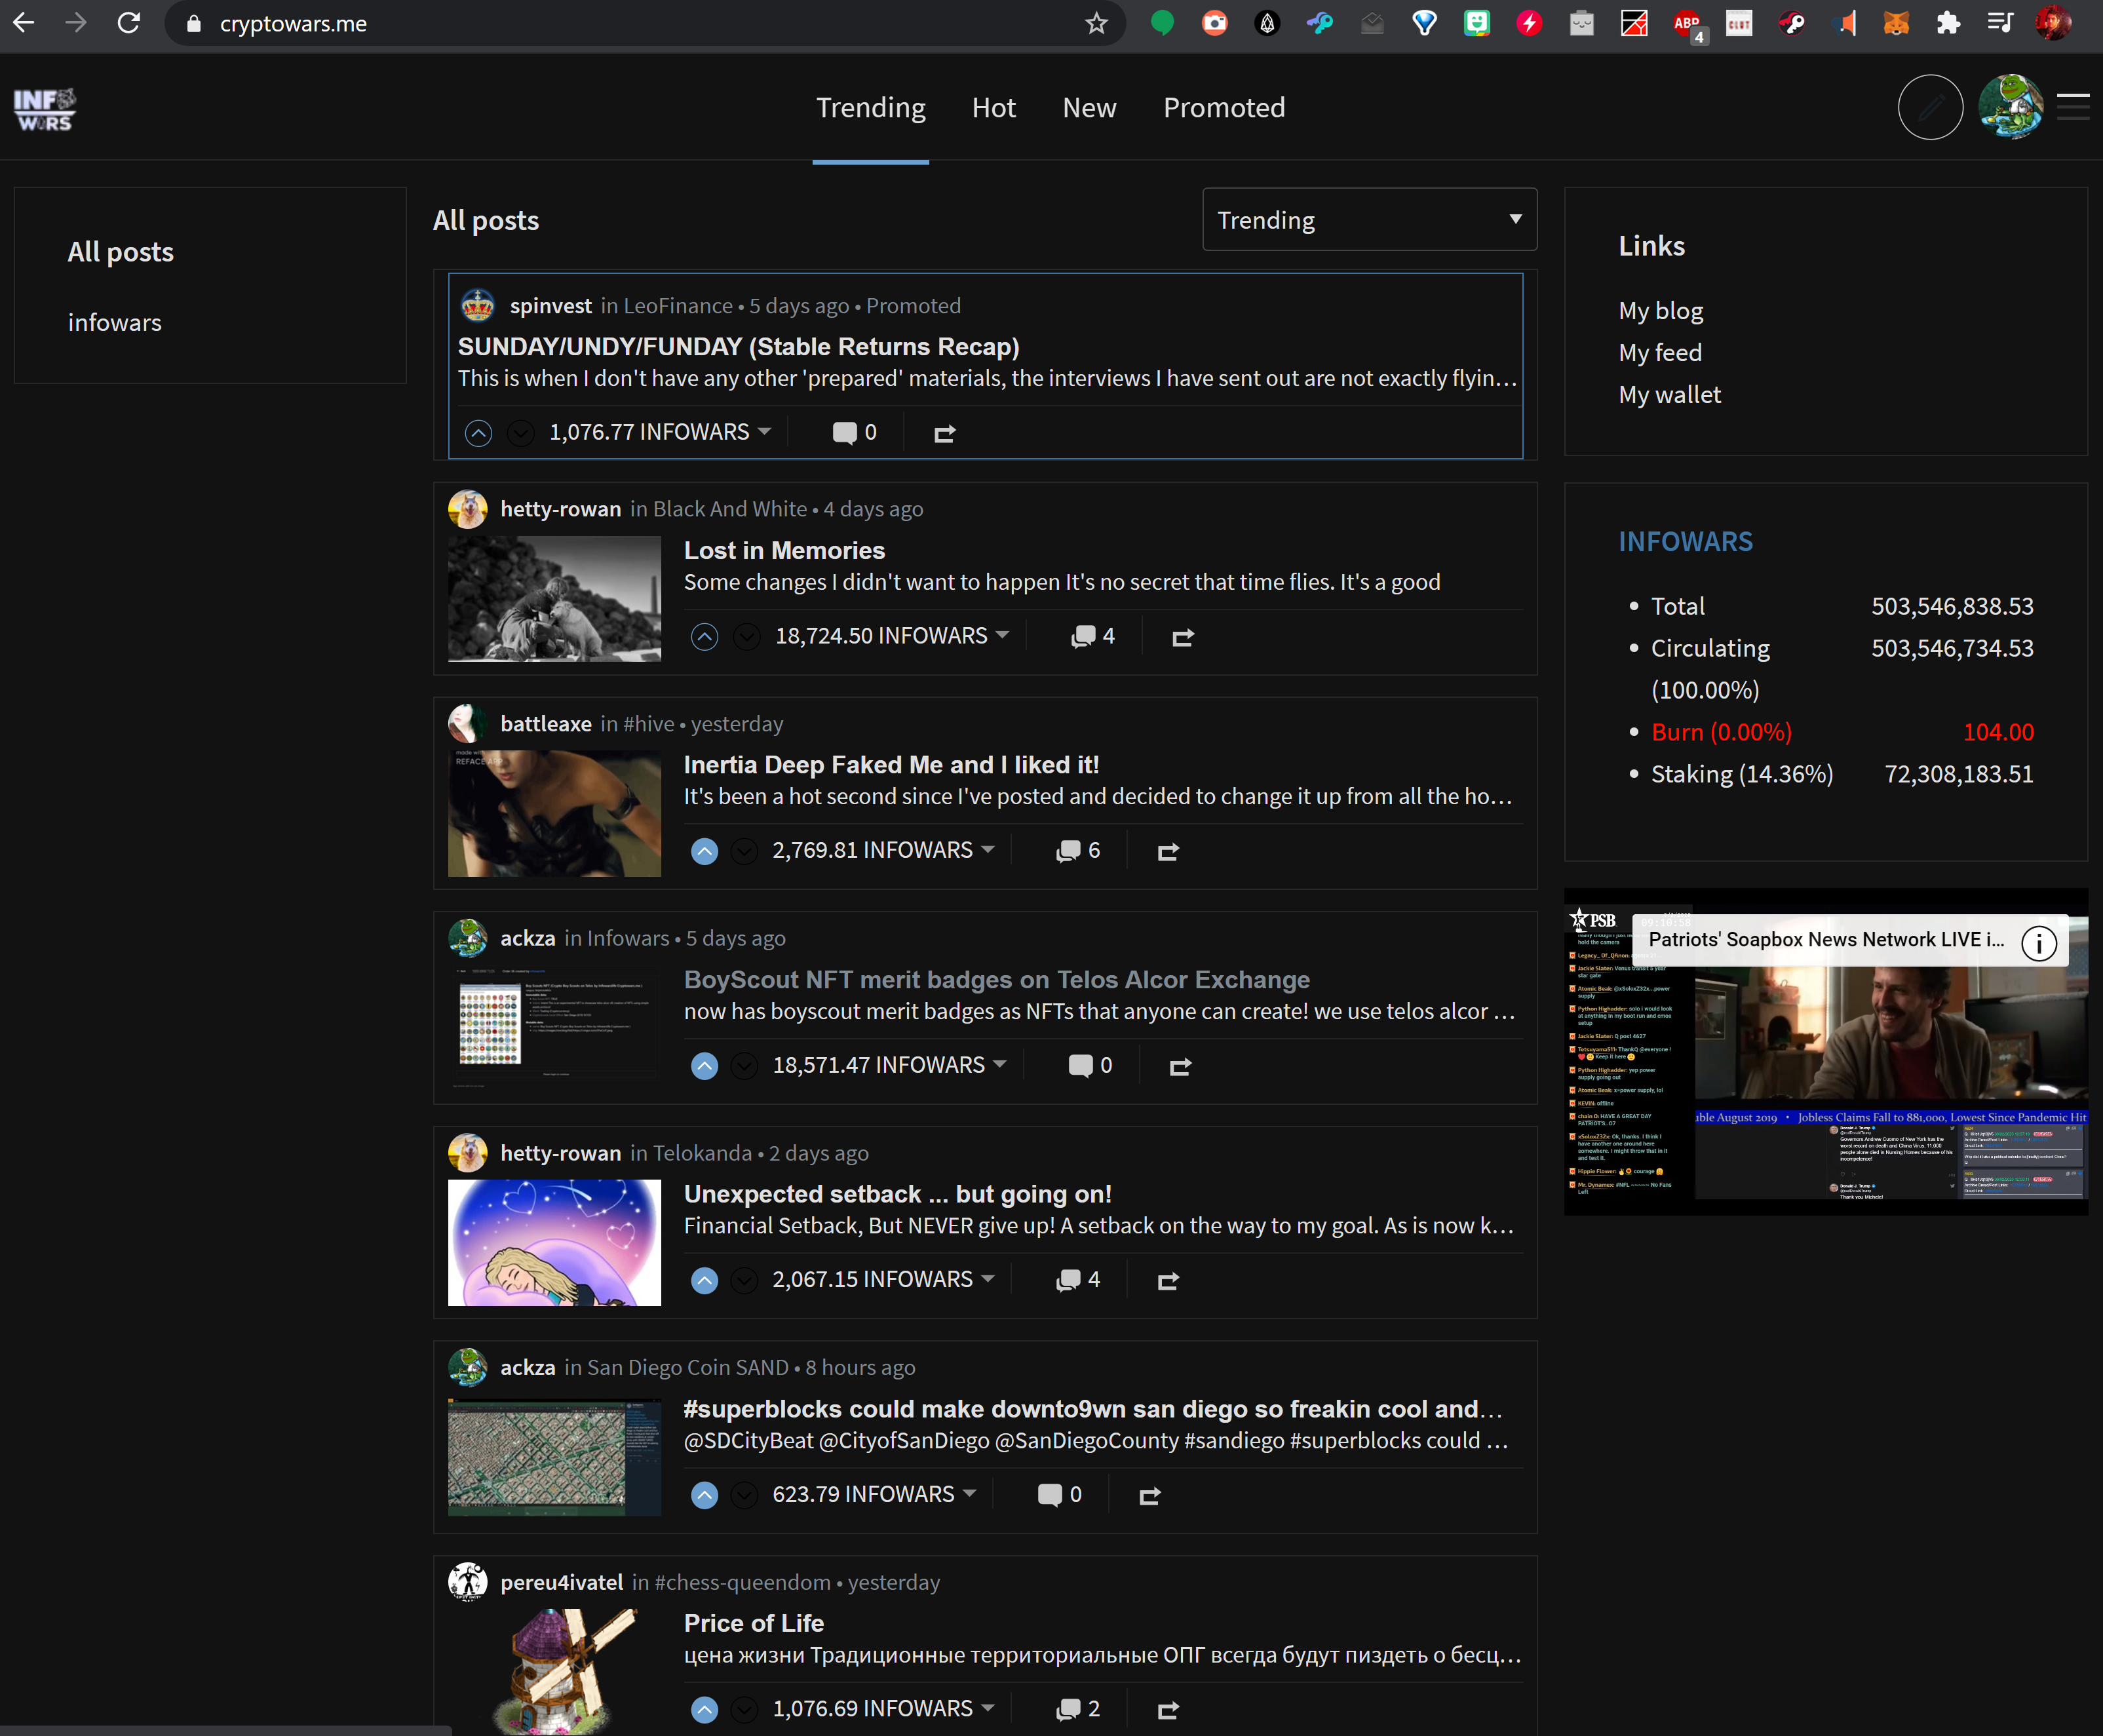Open the browser extensions puzzle icon
The image size is (2103, 1736).
pos(1947,23)
